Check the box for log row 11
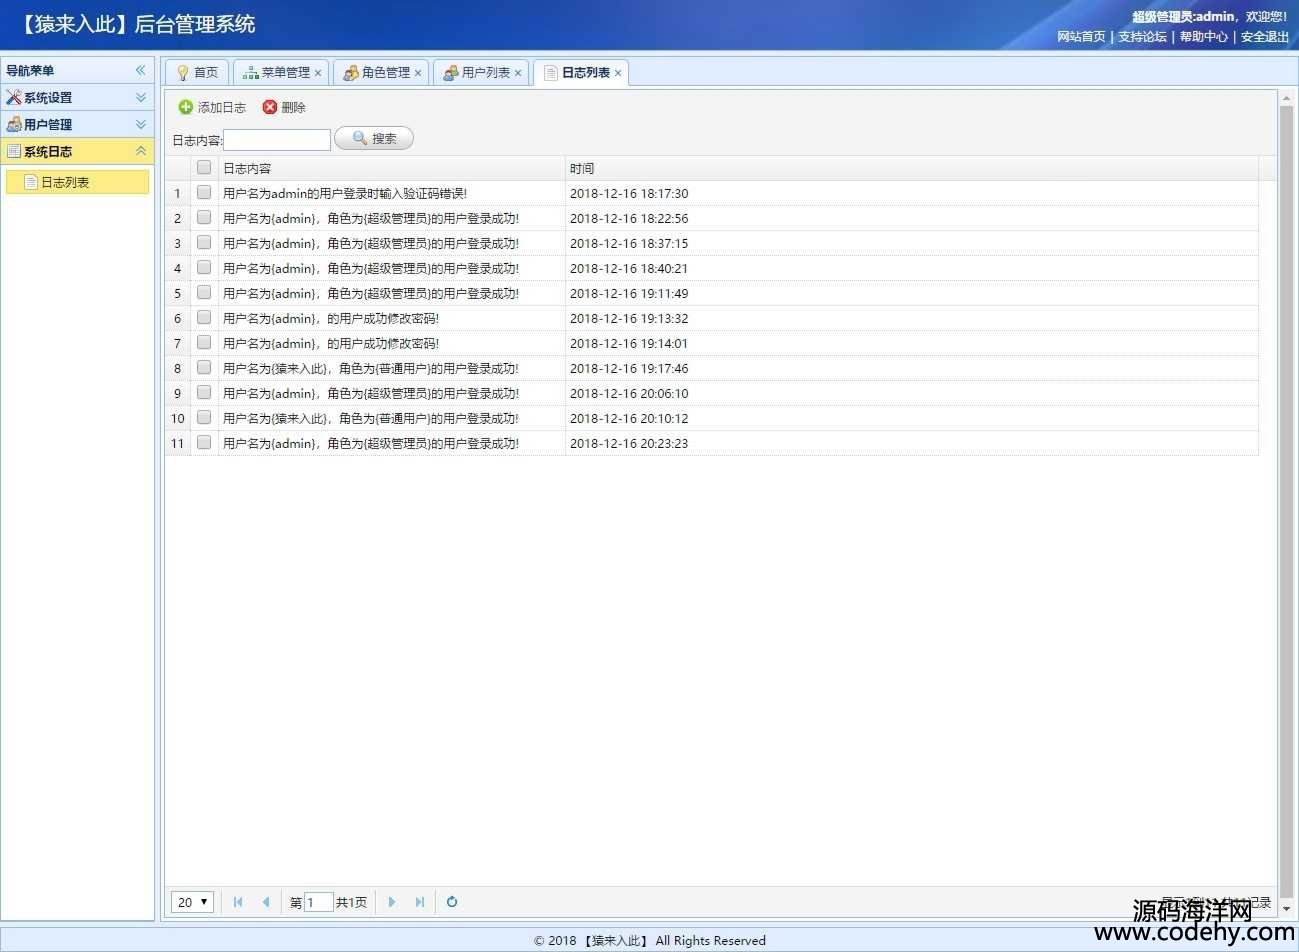The width and height of the screenshot is (1299, 952). click(x=204, y=442)
